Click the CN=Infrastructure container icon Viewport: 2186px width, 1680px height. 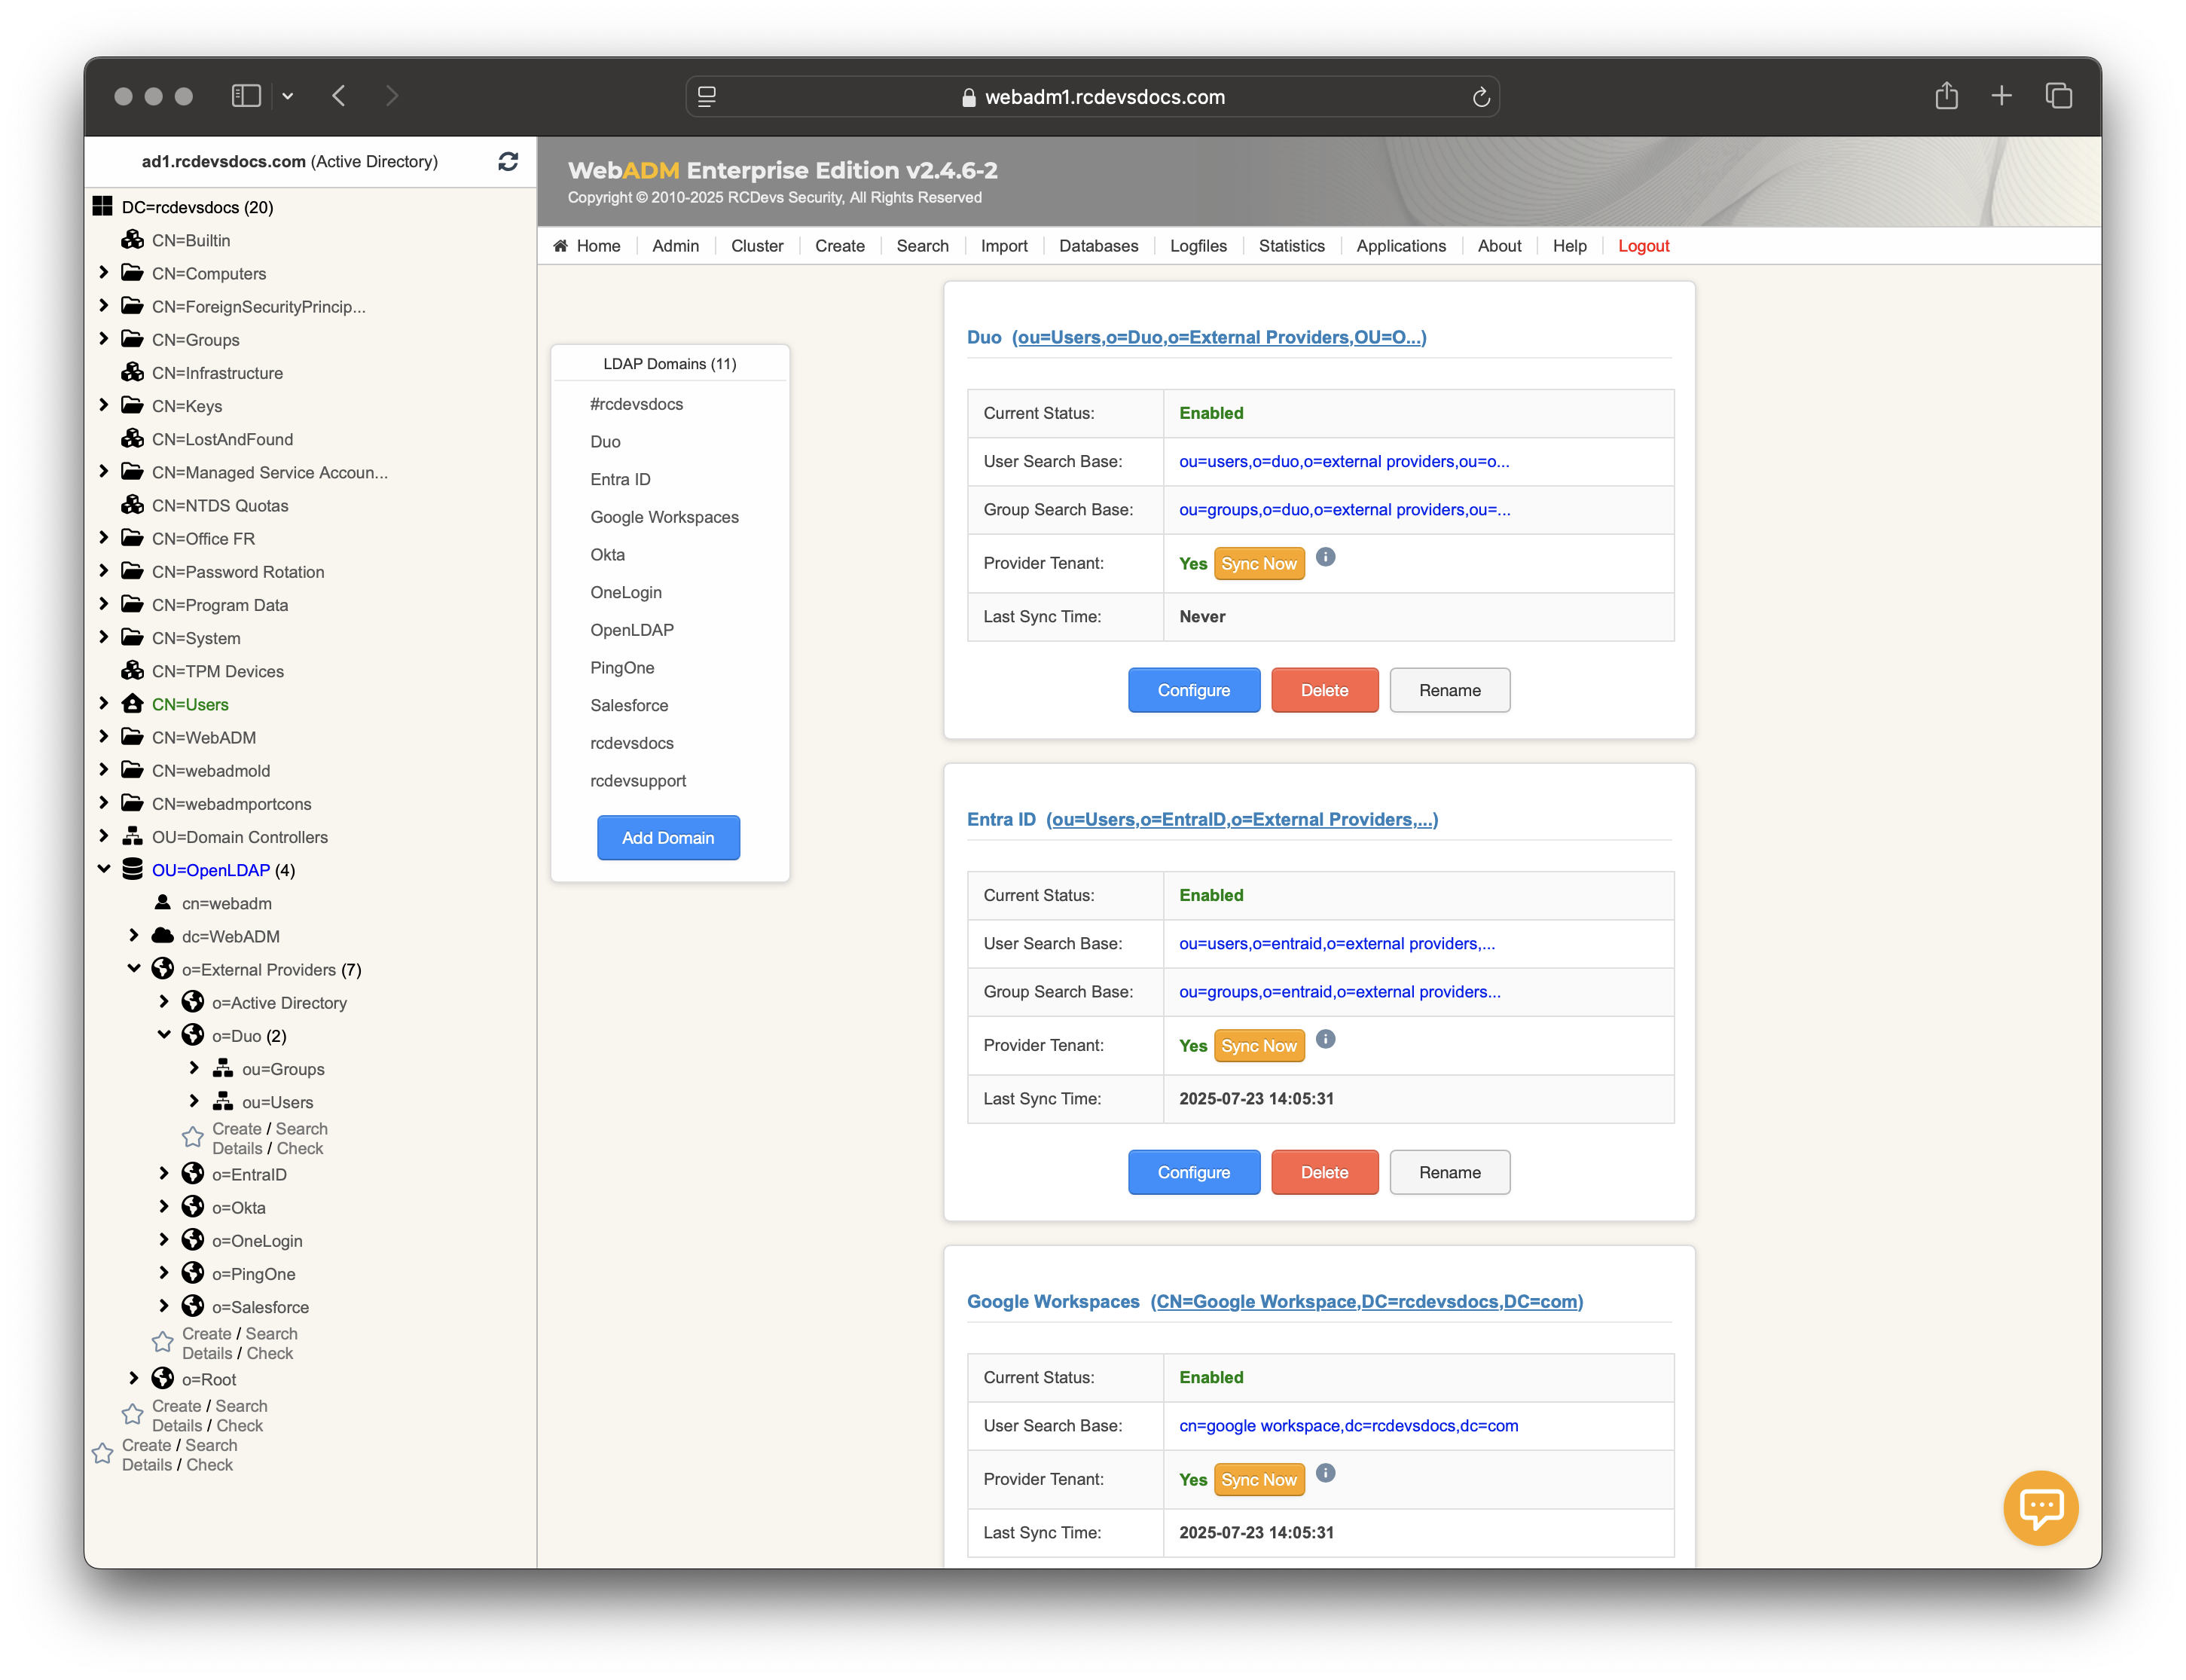pos(132,372)
